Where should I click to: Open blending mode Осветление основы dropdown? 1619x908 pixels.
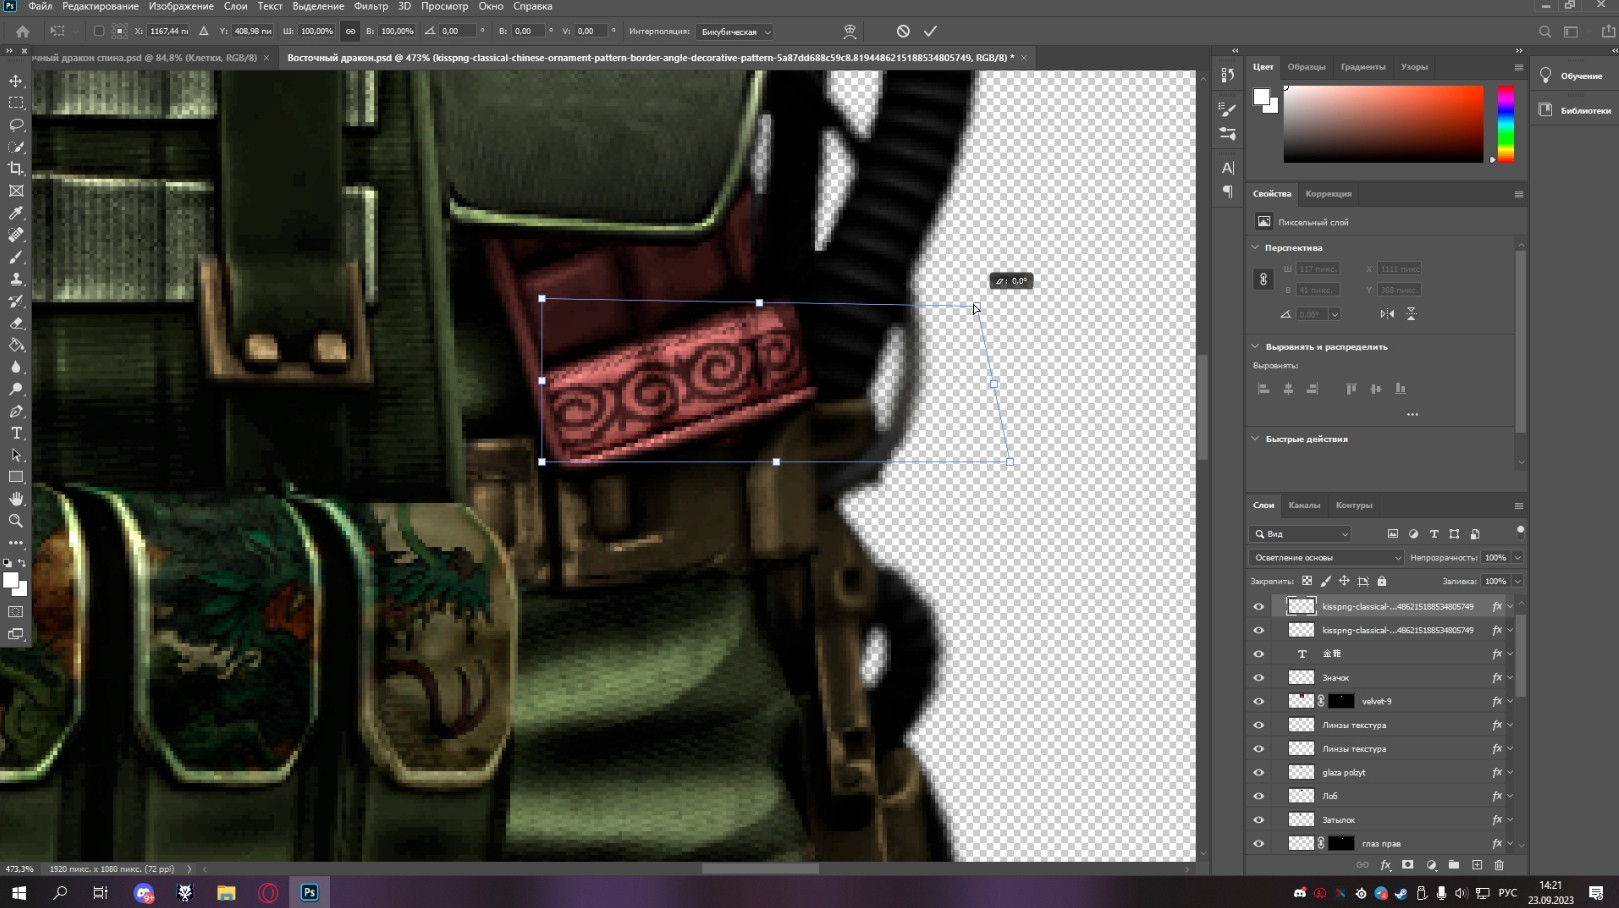click(x=1326, y=558)
